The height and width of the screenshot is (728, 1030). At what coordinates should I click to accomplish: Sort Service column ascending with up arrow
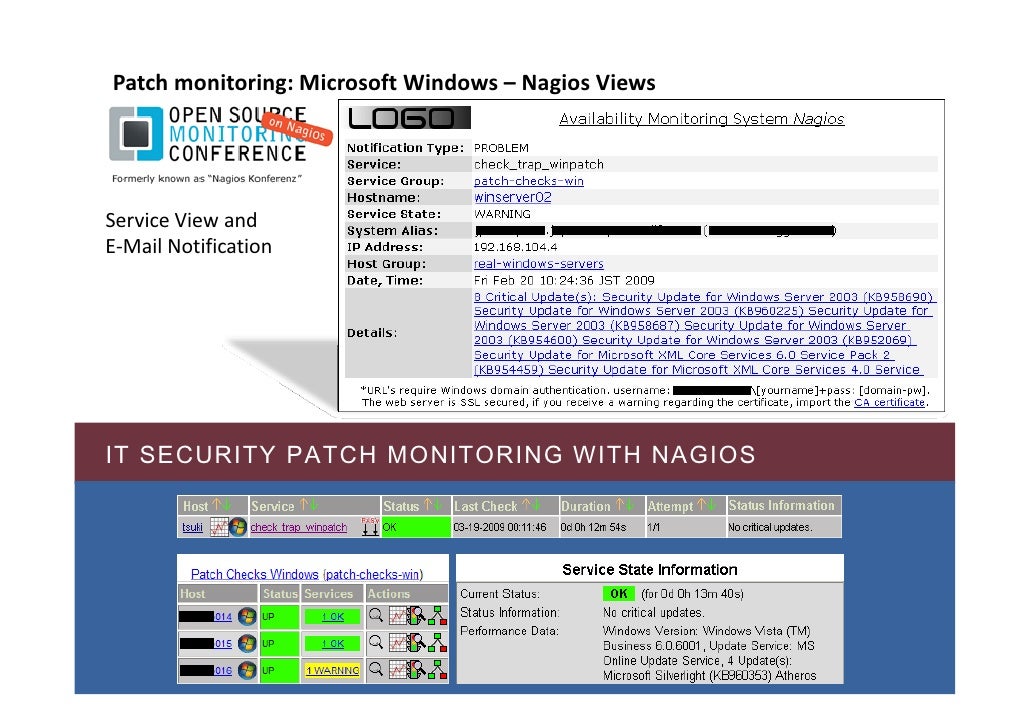(x=303, y=505)
